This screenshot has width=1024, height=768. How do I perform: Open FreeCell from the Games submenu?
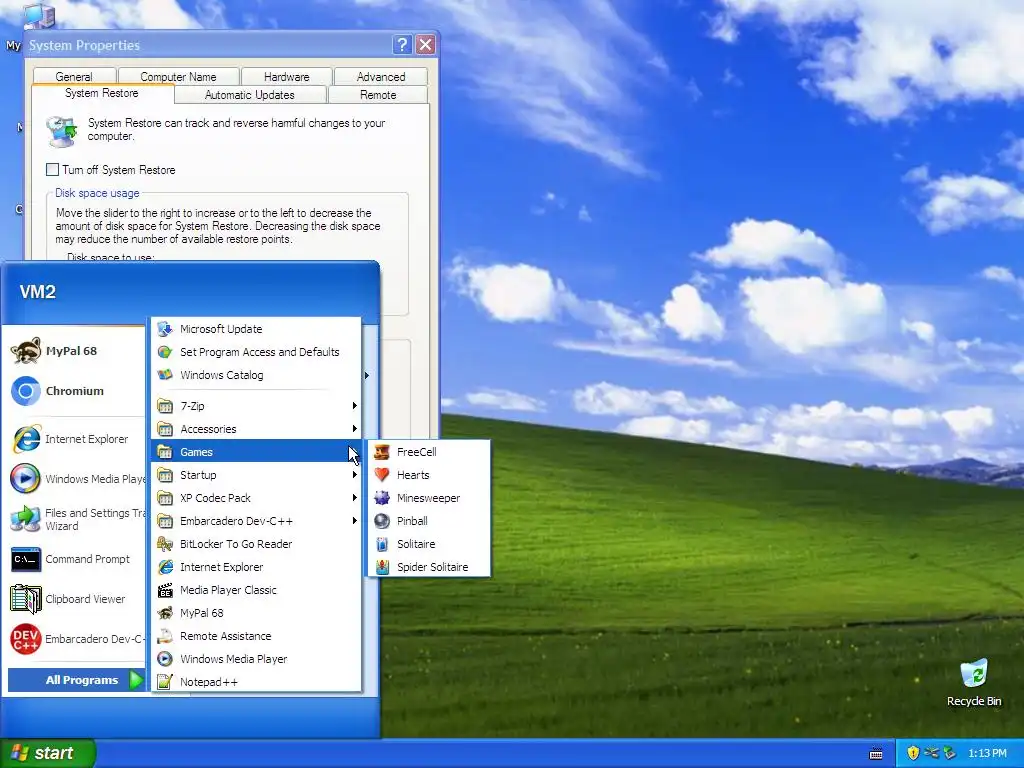pos(429,452)
